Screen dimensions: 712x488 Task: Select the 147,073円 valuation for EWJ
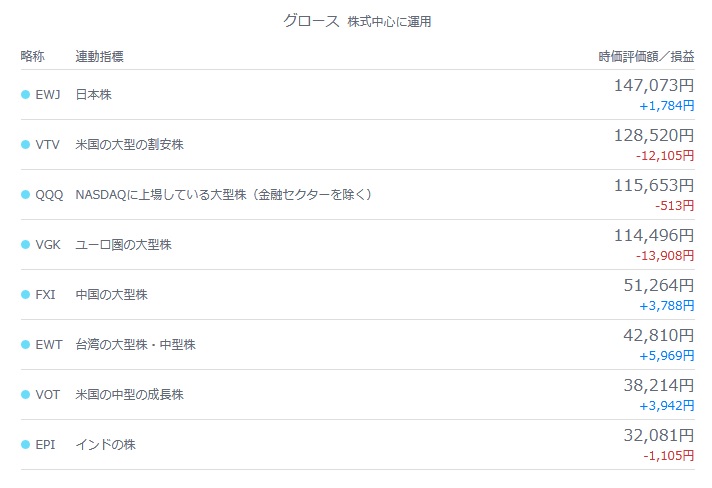click(x=654, y=85)
